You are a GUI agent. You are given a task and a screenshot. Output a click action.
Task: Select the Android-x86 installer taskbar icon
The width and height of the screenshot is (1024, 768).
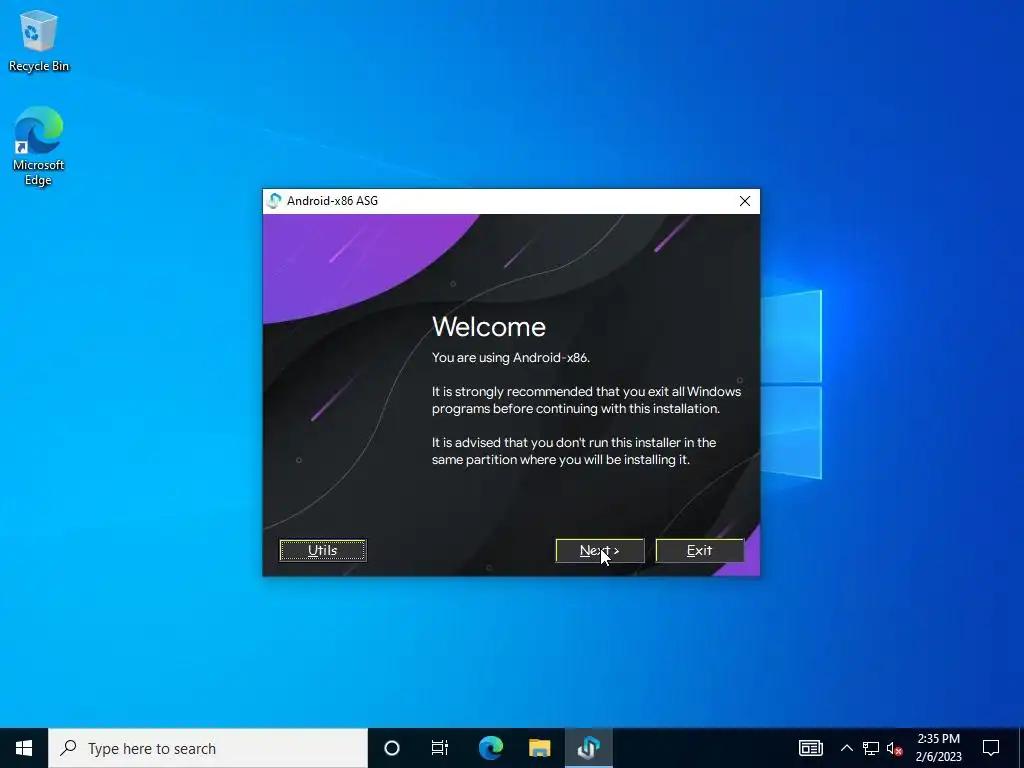(x=588, y=748)
